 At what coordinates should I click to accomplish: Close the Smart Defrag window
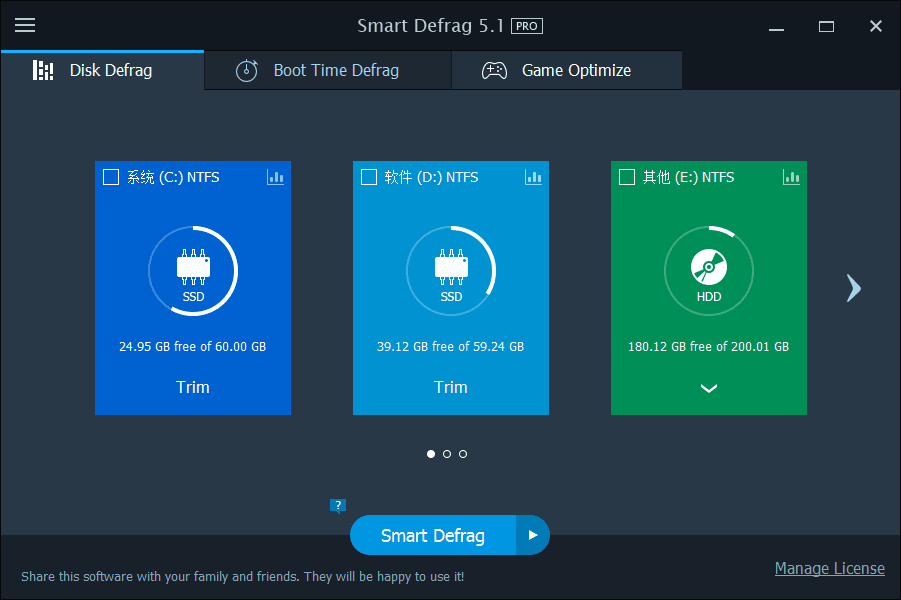point(876,26)
